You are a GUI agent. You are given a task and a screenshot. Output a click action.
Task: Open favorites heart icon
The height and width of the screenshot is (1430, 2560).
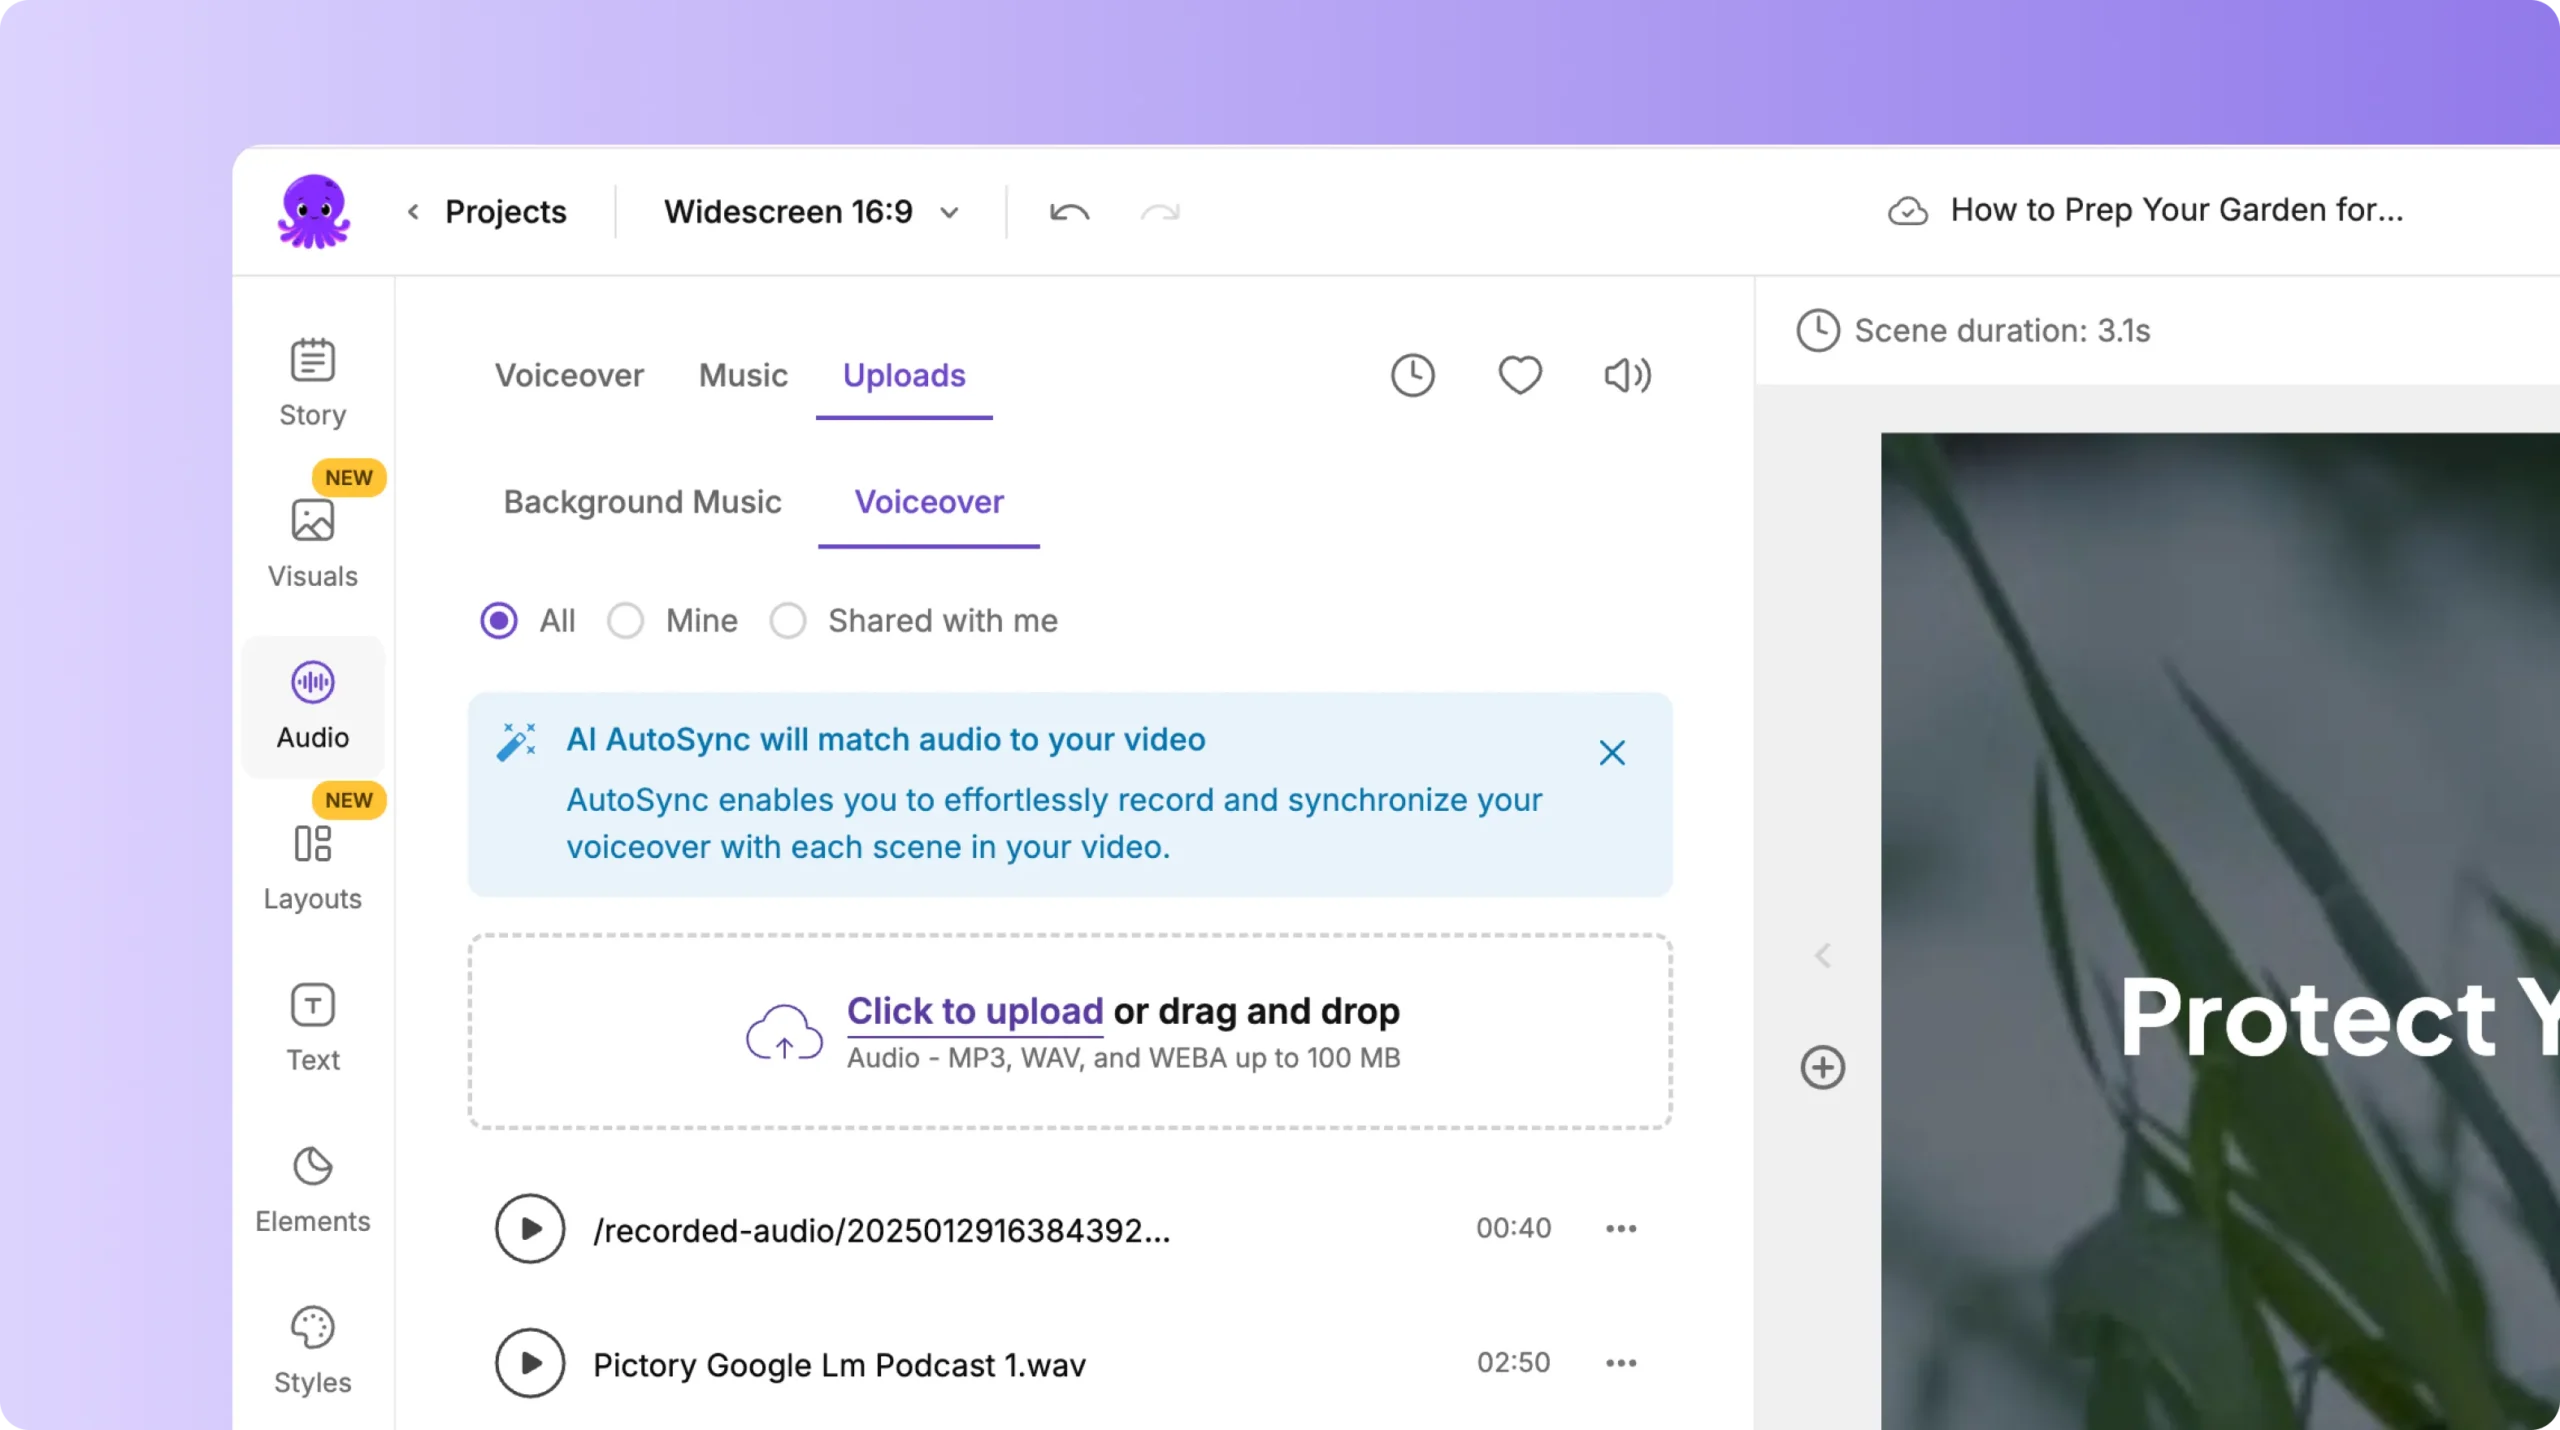pyautogui.click(x=1519, y=376)
